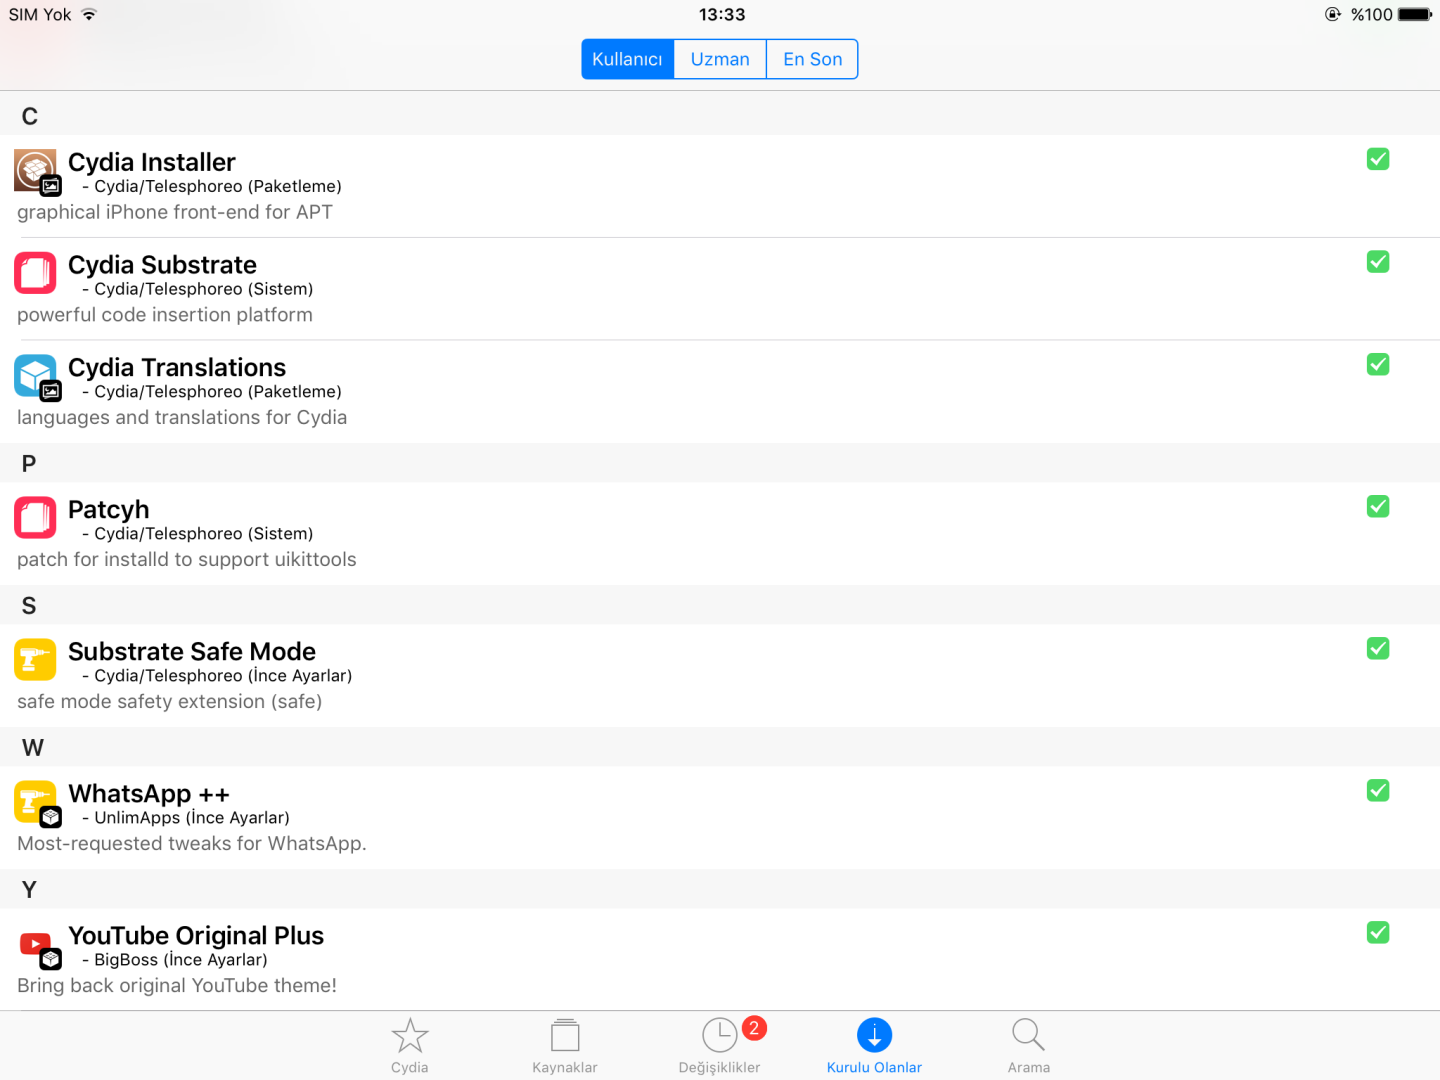This screenshot has width=1440, height=1080.
Task: Tap the 'Y' section header
Action: tap(720, 889)
